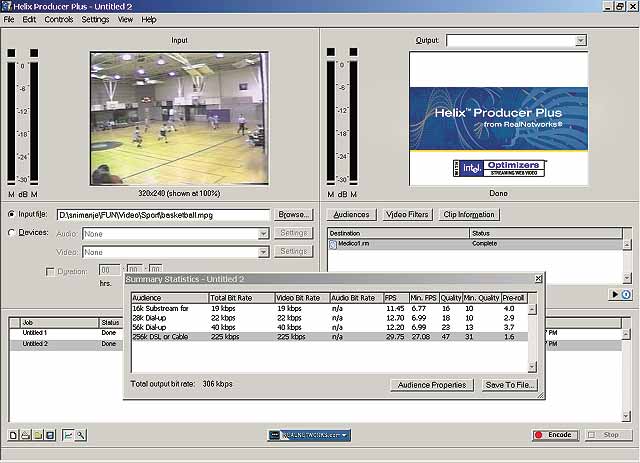The height and width of the screenshot is (463, 640).
Task: Click statistics list scroll-up arrow
Action: click(532, 309)
